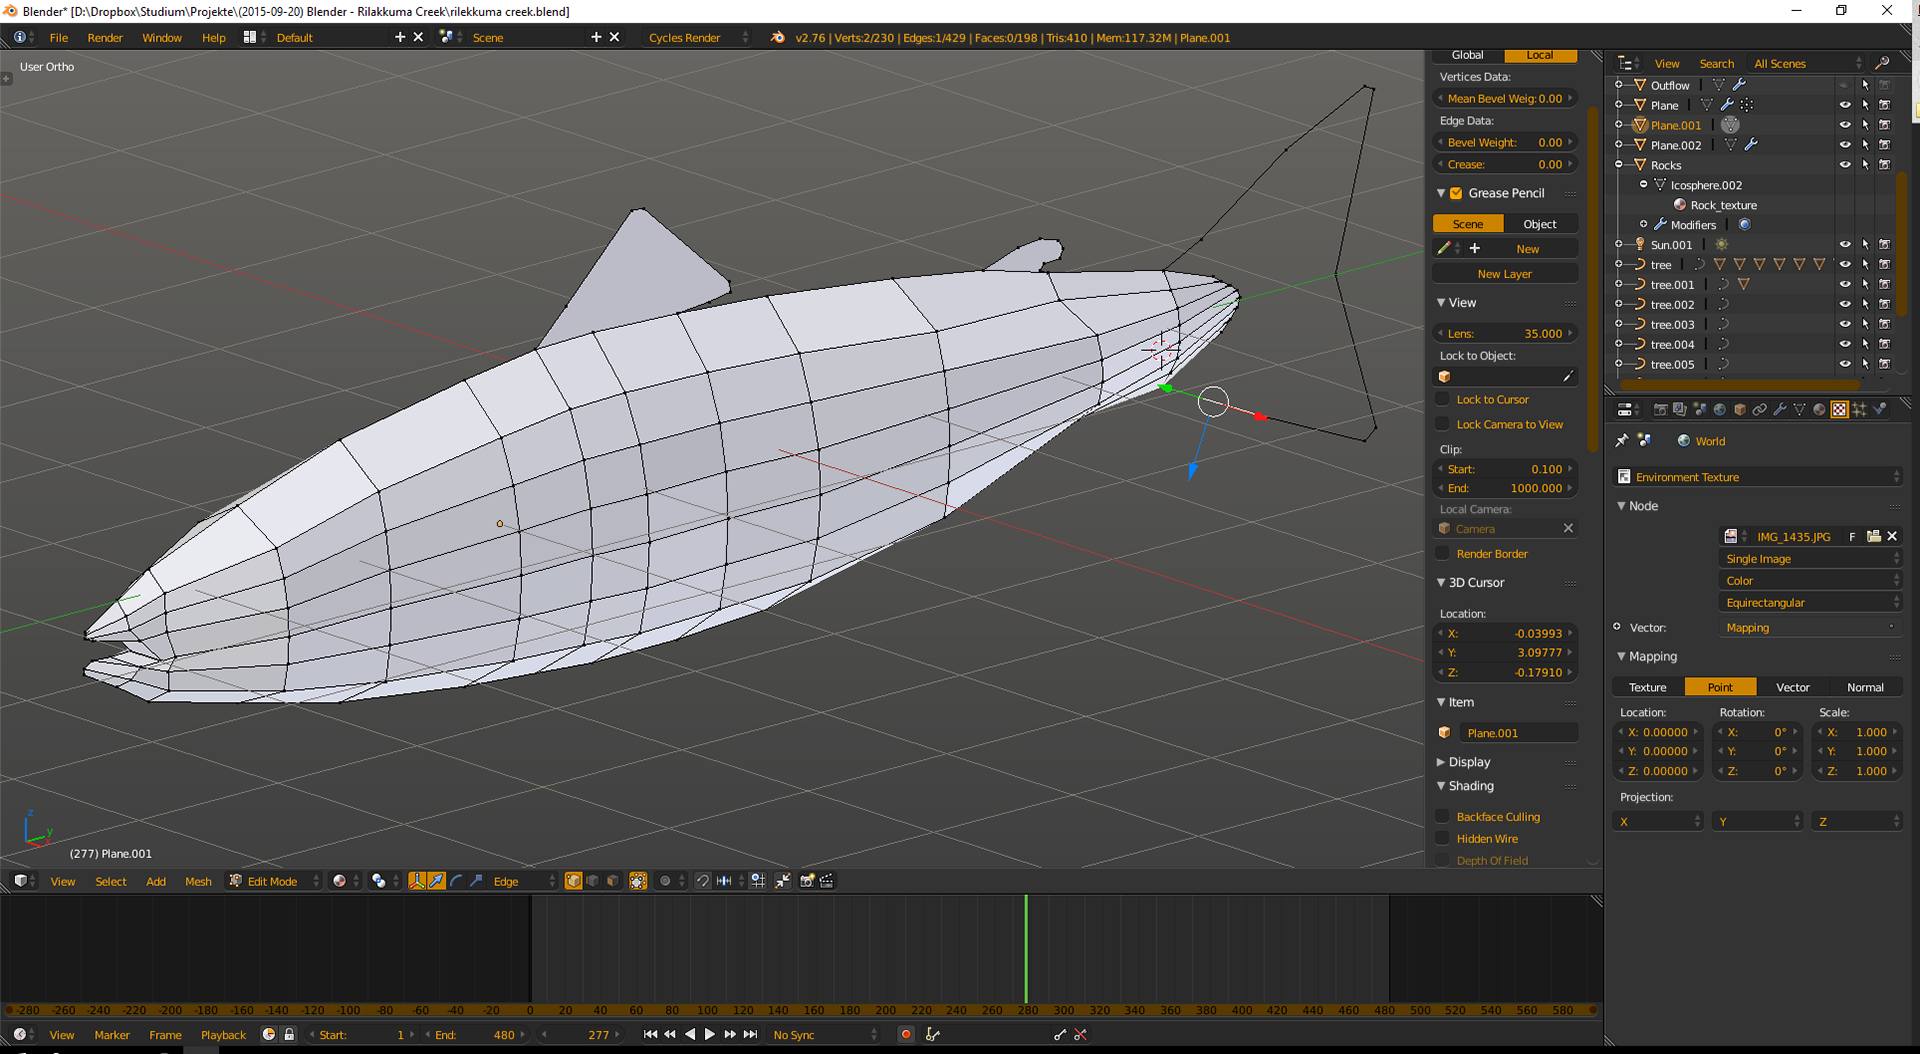Enable the Backface Culling checkbox
The image size is (1920, 1054).
[1443, 816]
